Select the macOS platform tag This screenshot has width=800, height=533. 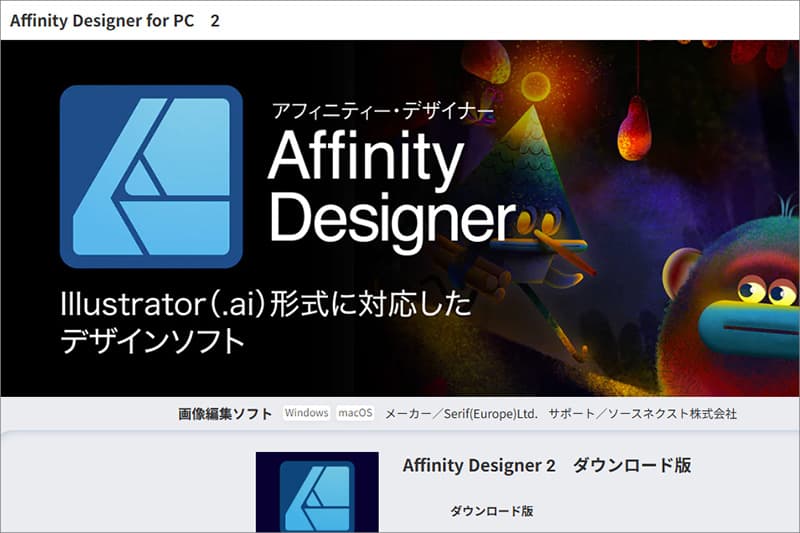coord(355,413)
